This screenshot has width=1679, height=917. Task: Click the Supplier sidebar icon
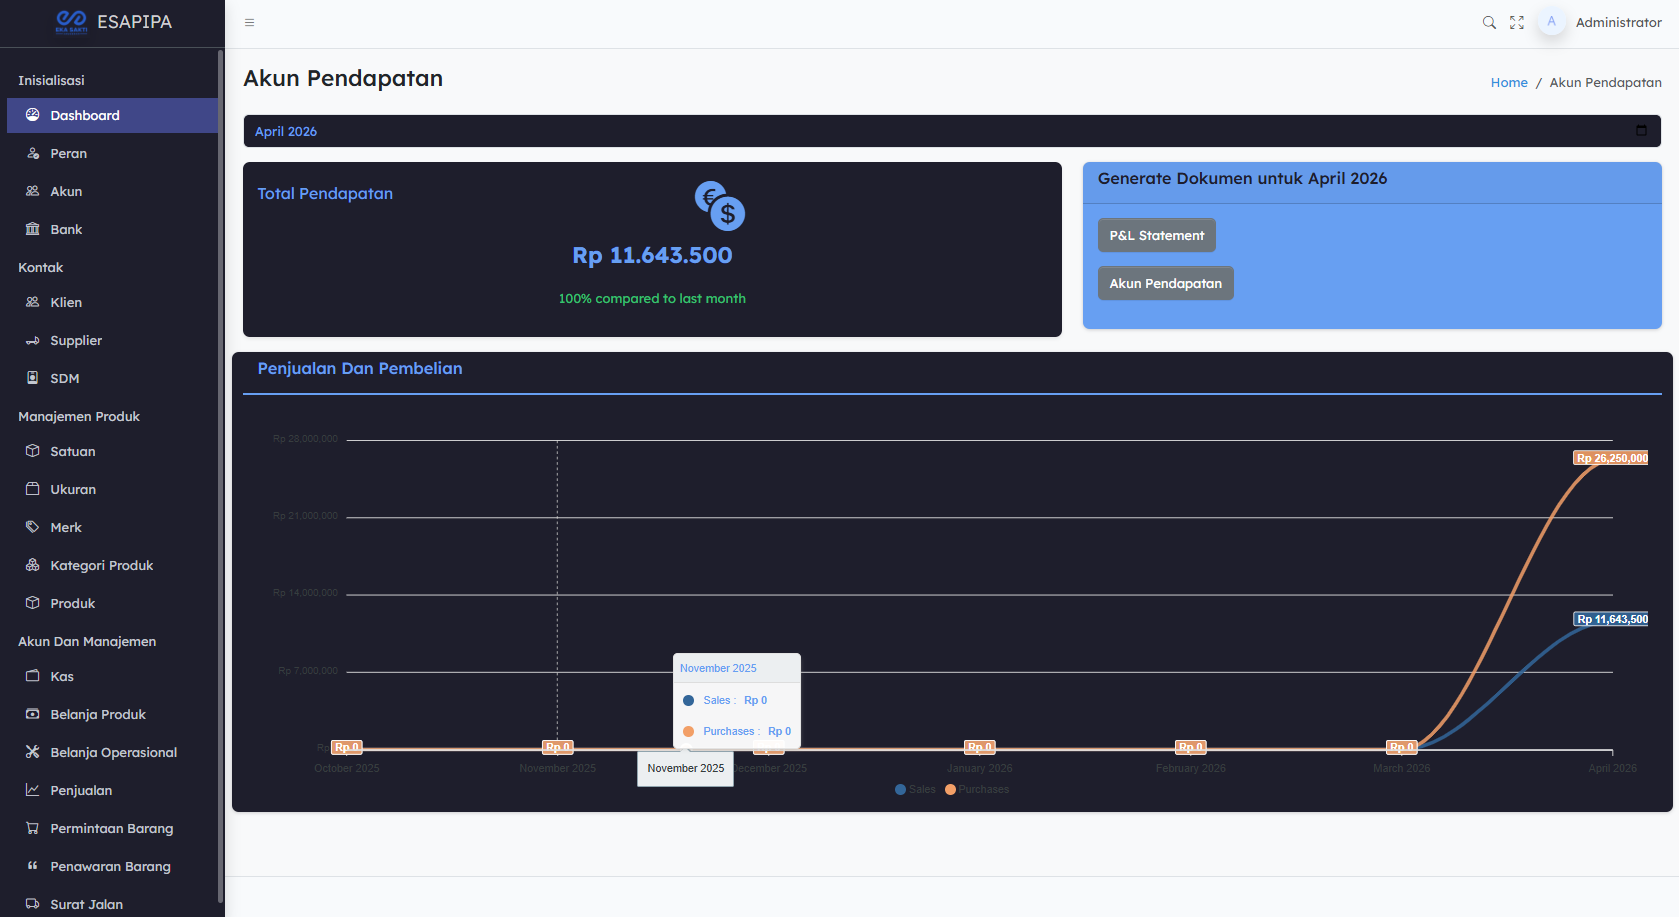pyautogui.click(x=33, y=340)
